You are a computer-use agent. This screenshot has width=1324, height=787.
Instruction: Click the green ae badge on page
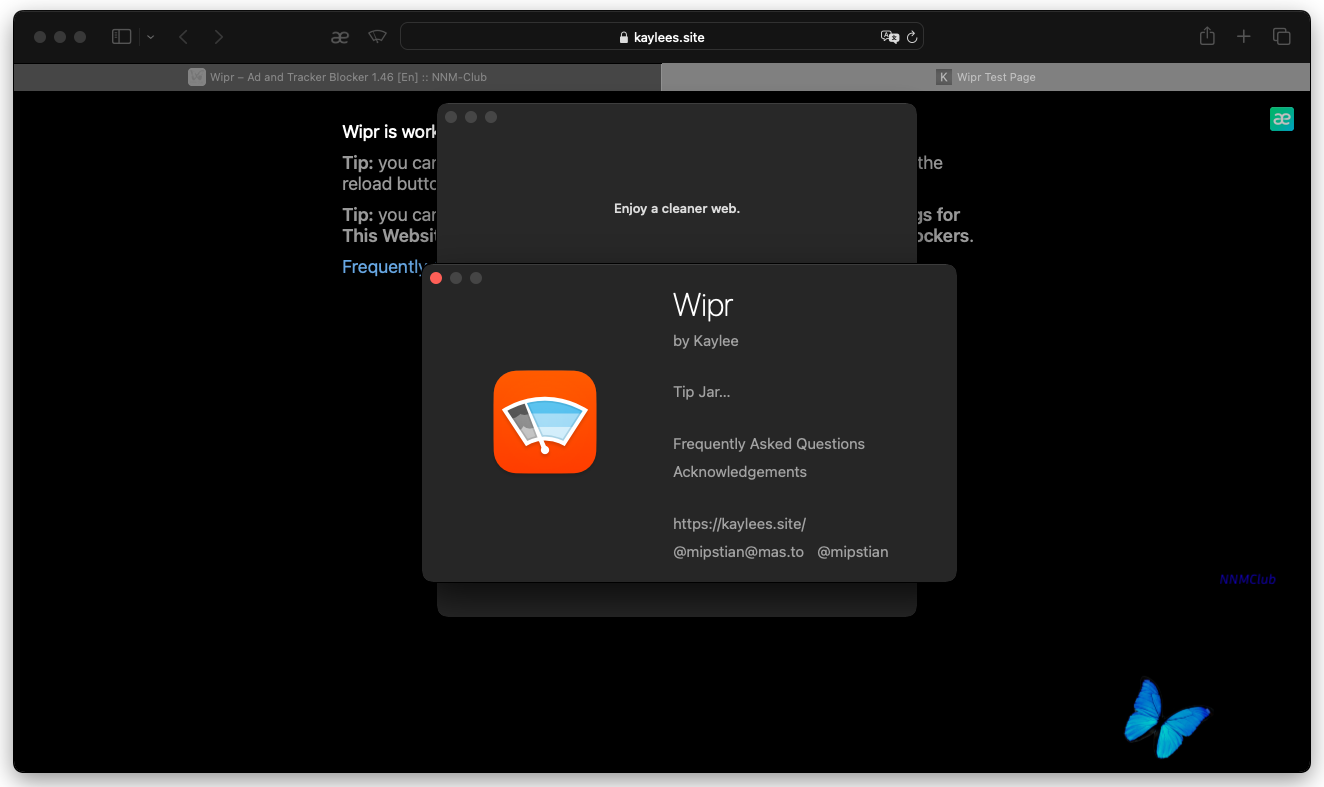coord(1282,119)
